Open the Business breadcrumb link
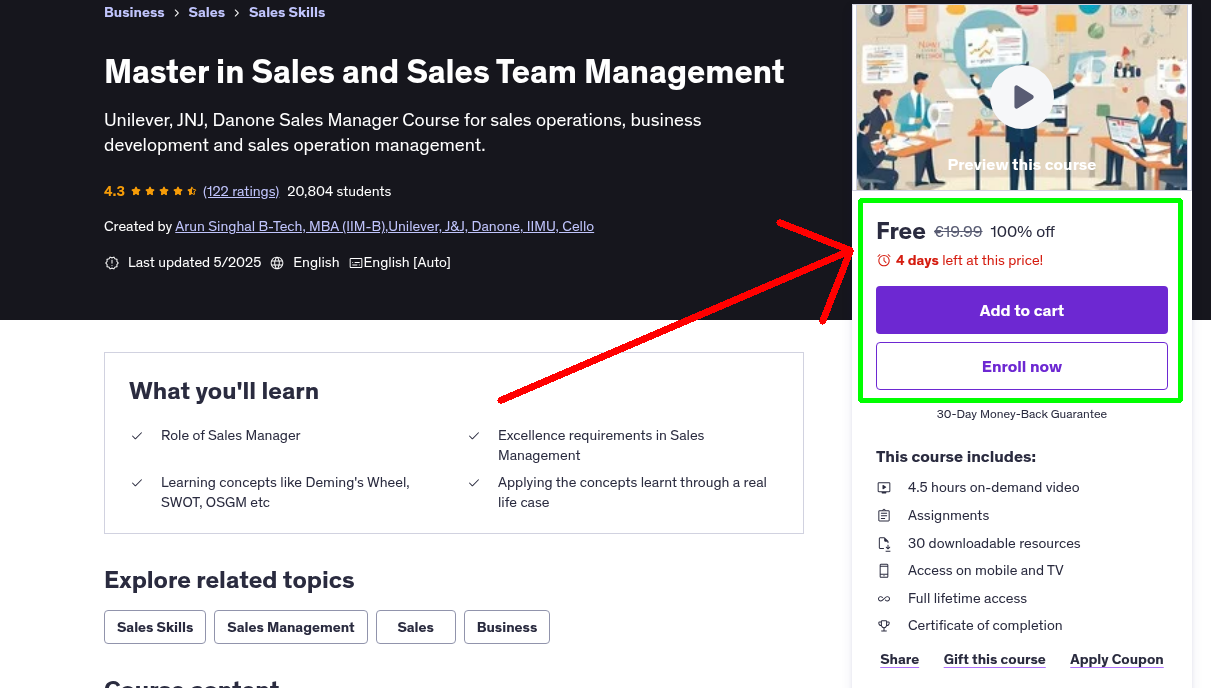This screenshot has height=688, width=1211. 134,12
